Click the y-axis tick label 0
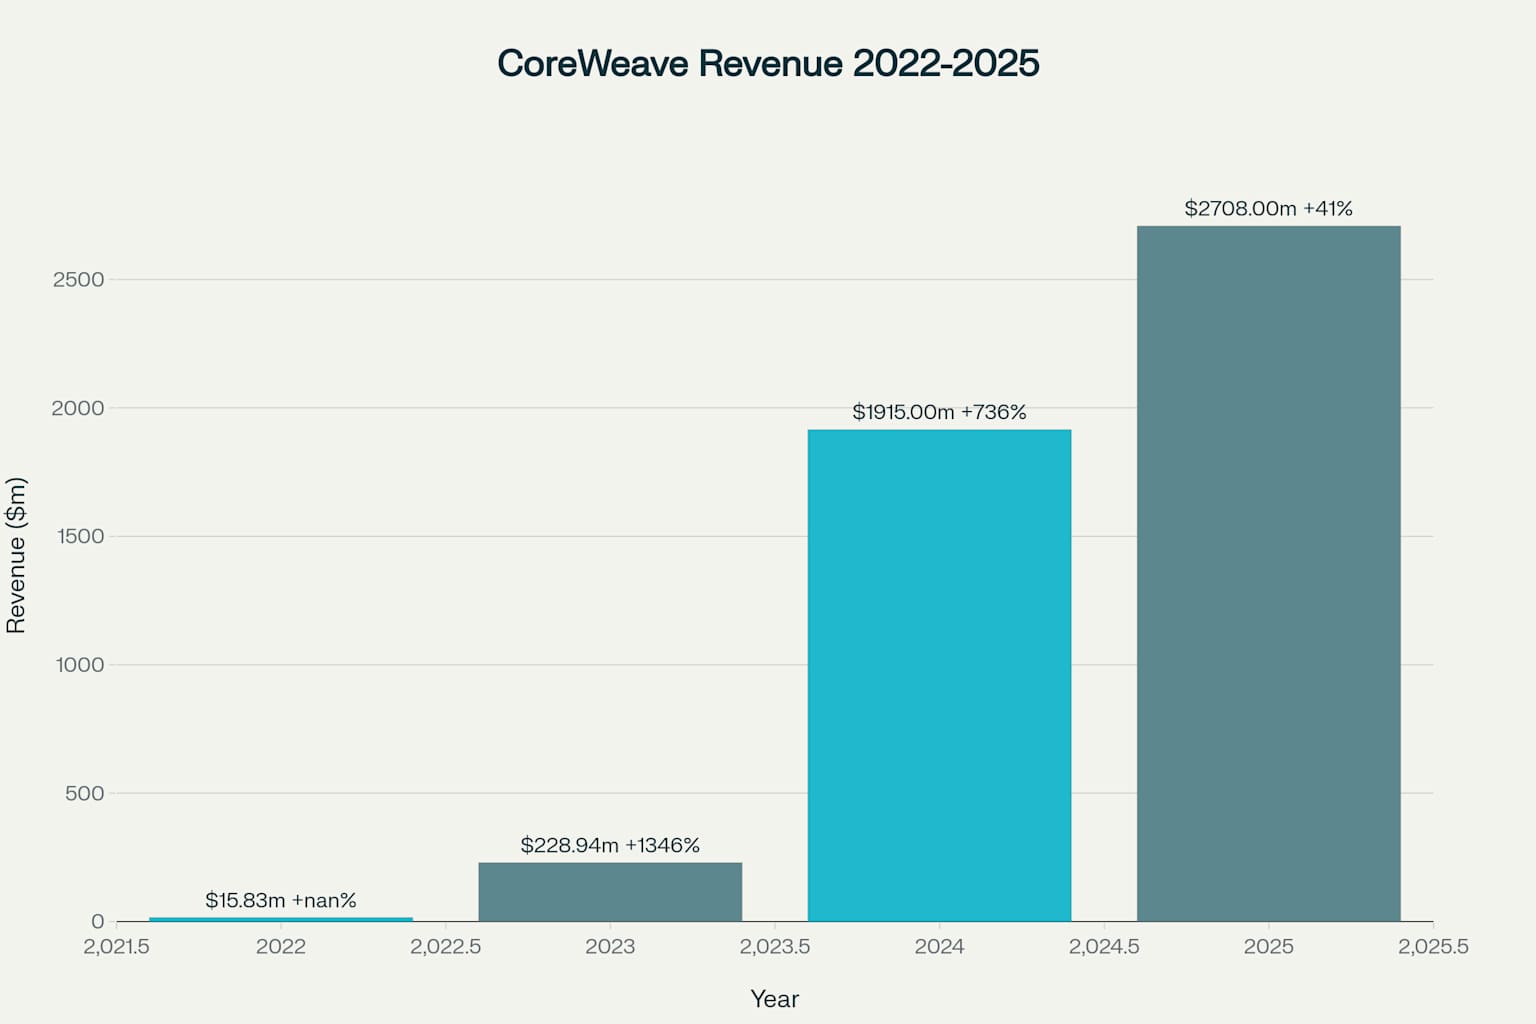 pyautogui.click(x=98, y=922)
